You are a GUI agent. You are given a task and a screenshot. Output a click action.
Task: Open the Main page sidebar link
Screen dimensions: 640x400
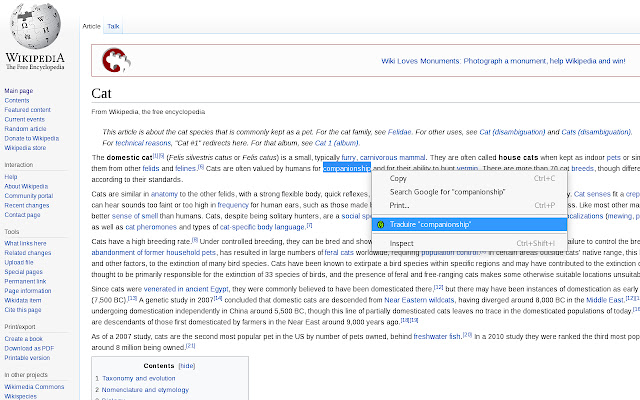click(x=19, y=91)
